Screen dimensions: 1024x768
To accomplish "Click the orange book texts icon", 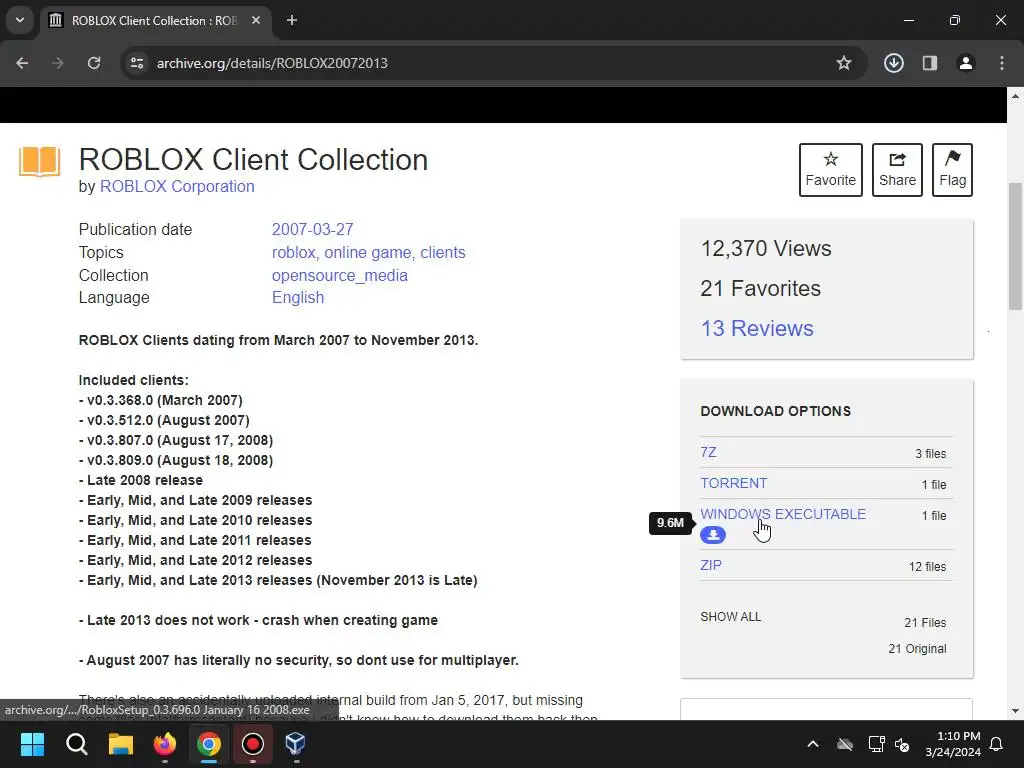I will click(x=40, y=161).
